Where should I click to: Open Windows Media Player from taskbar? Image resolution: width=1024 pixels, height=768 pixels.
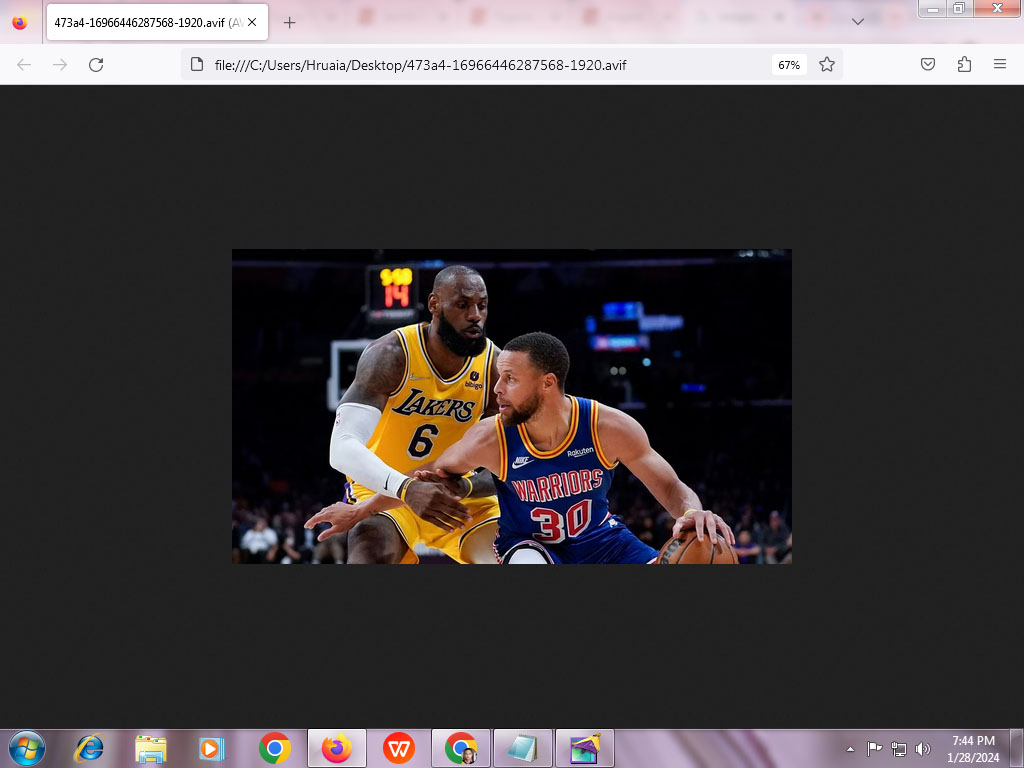pos(211,748)
